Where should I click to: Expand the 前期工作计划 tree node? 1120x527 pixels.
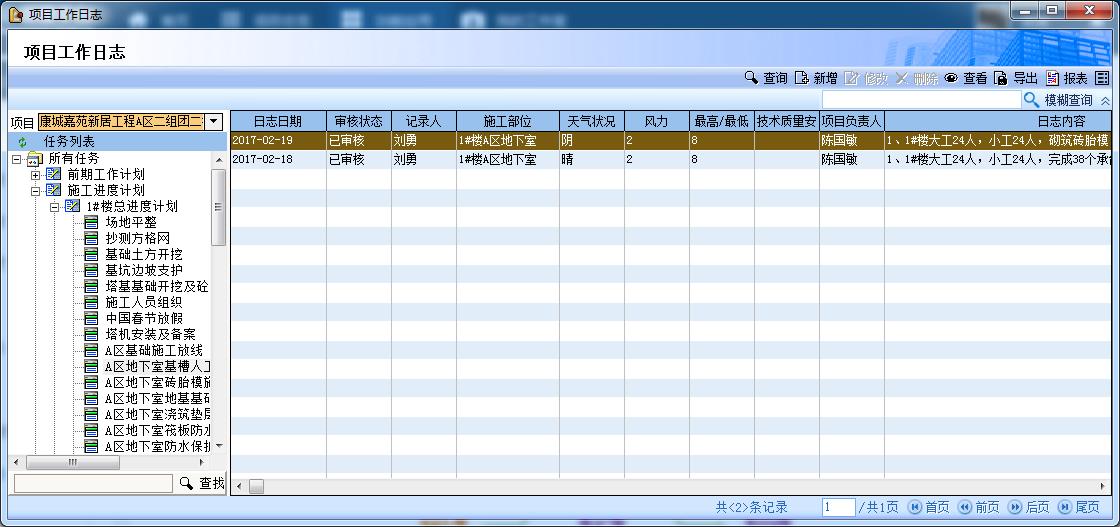coord(36,175)
